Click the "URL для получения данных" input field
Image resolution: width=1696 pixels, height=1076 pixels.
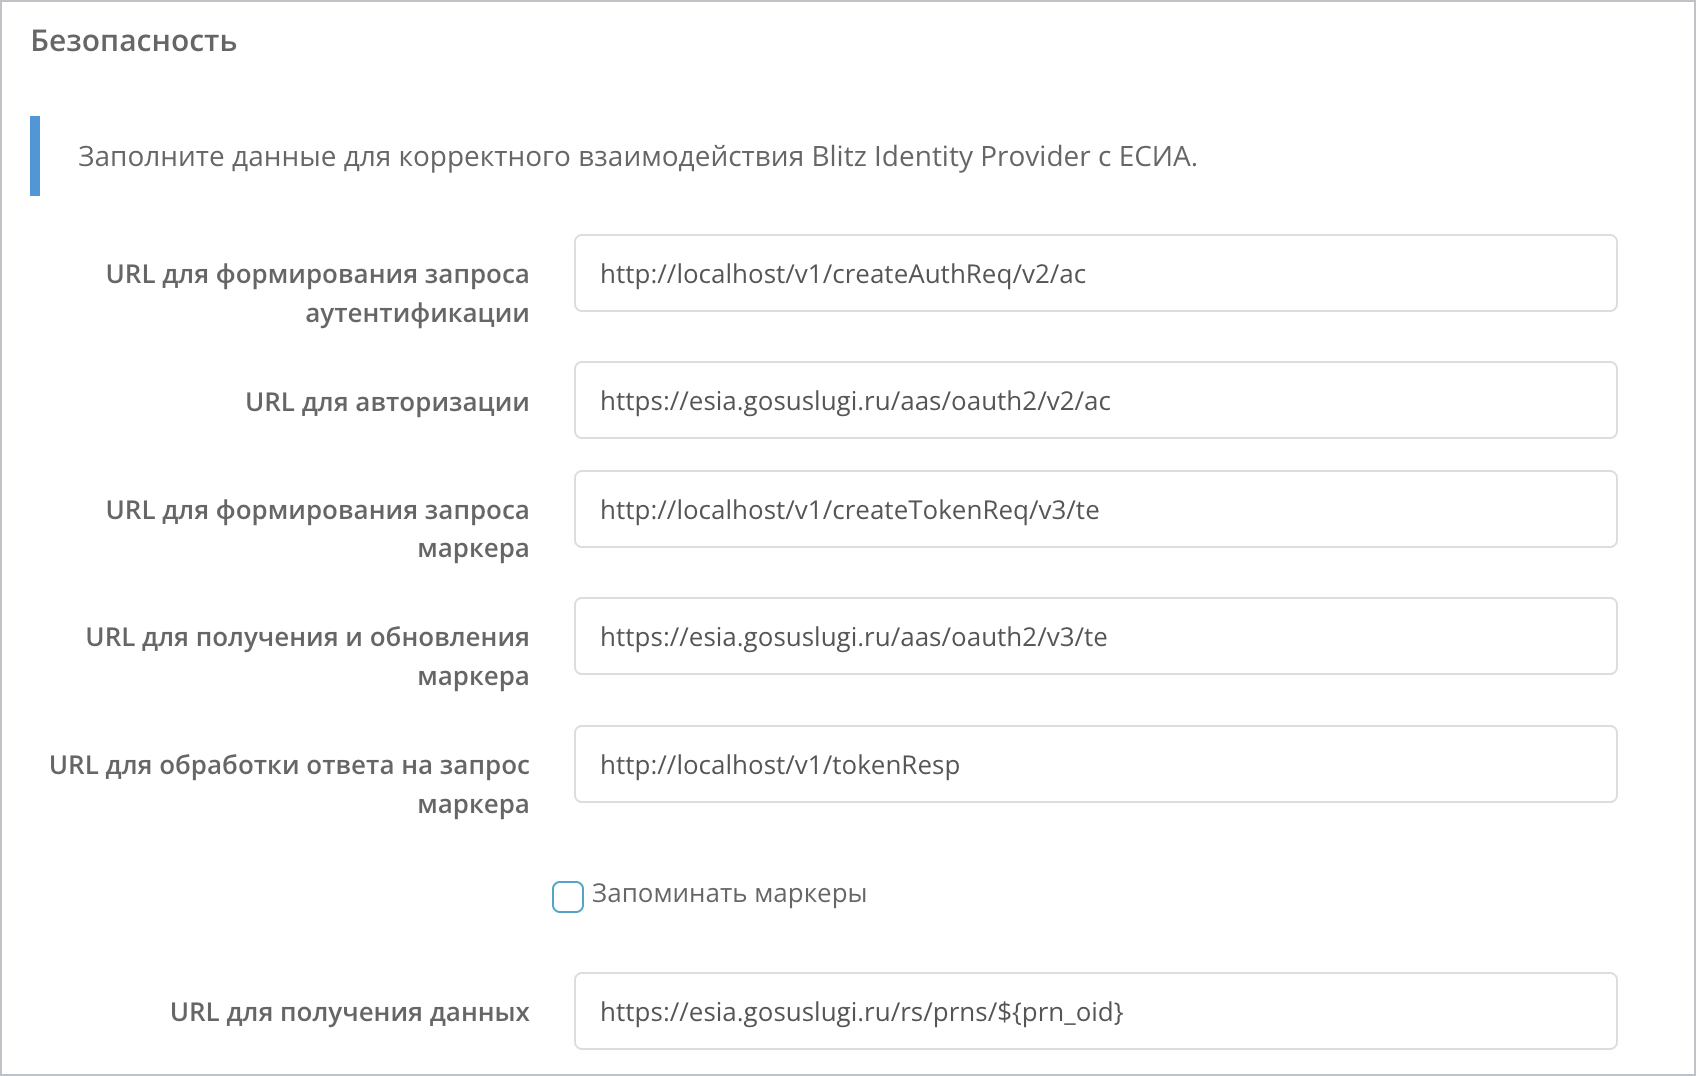(x=1095, y=1011)
